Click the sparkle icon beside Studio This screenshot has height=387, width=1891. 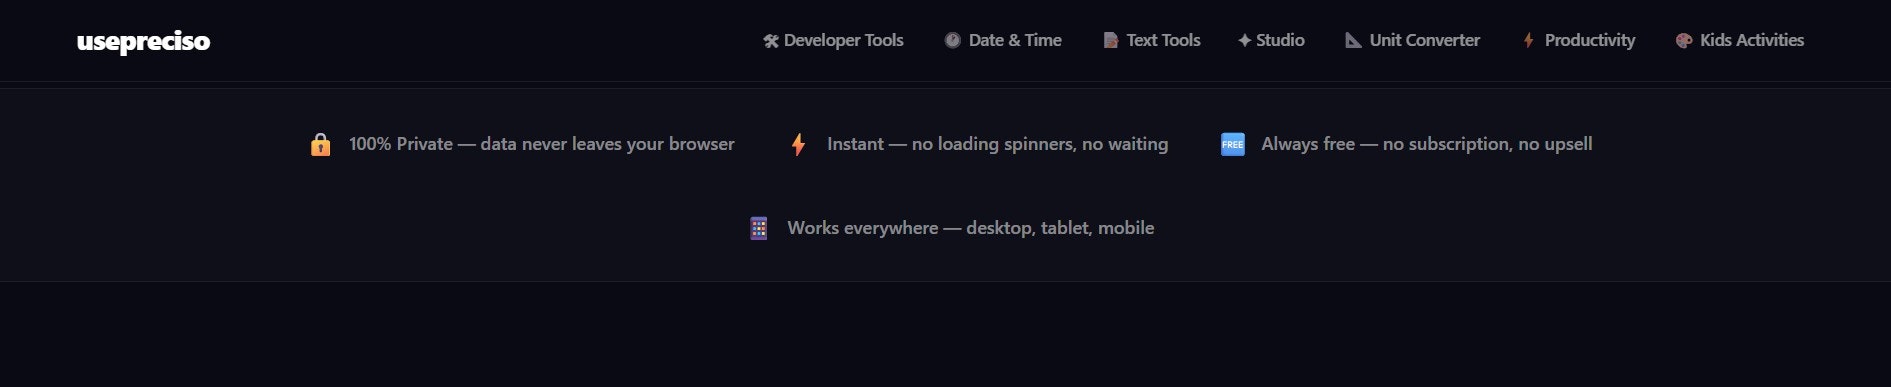click(x=1244, y=40)
